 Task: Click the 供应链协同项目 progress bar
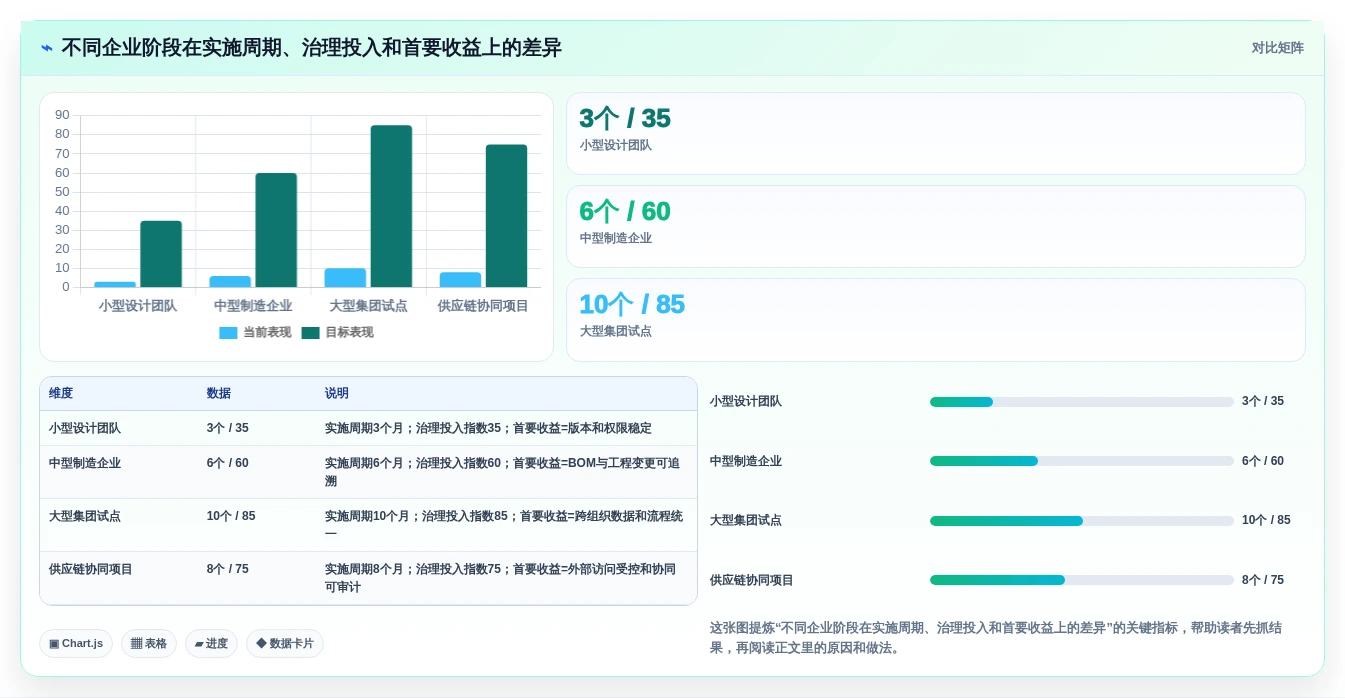[1082, 580]
